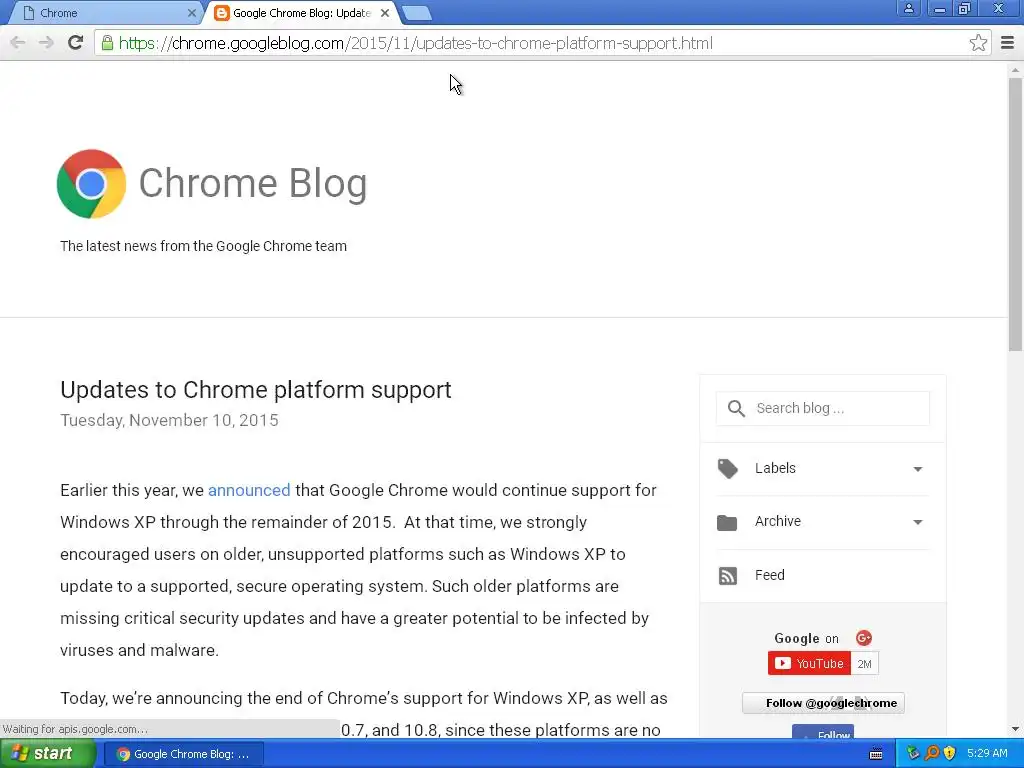The image size is (1024, 768).
Task: Select the Google Chrome Blog tab
Action: (x=302, y=13)
